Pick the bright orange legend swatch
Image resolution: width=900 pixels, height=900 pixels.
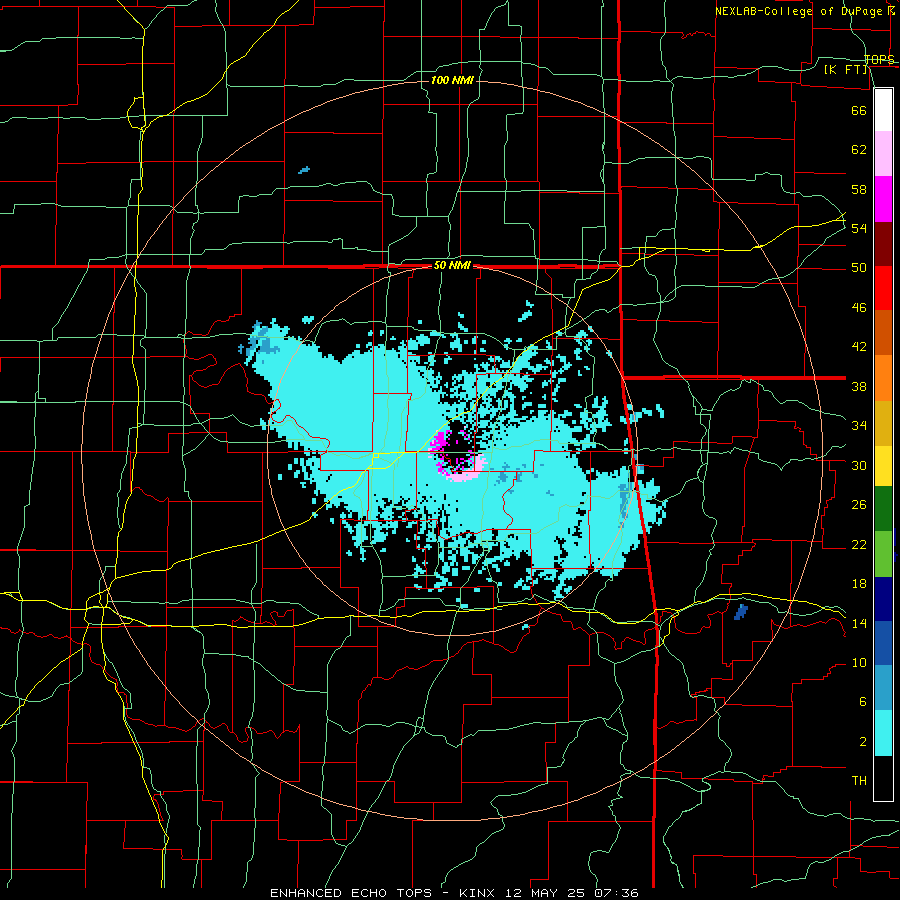pyautogui.click(x=883, y=378)
